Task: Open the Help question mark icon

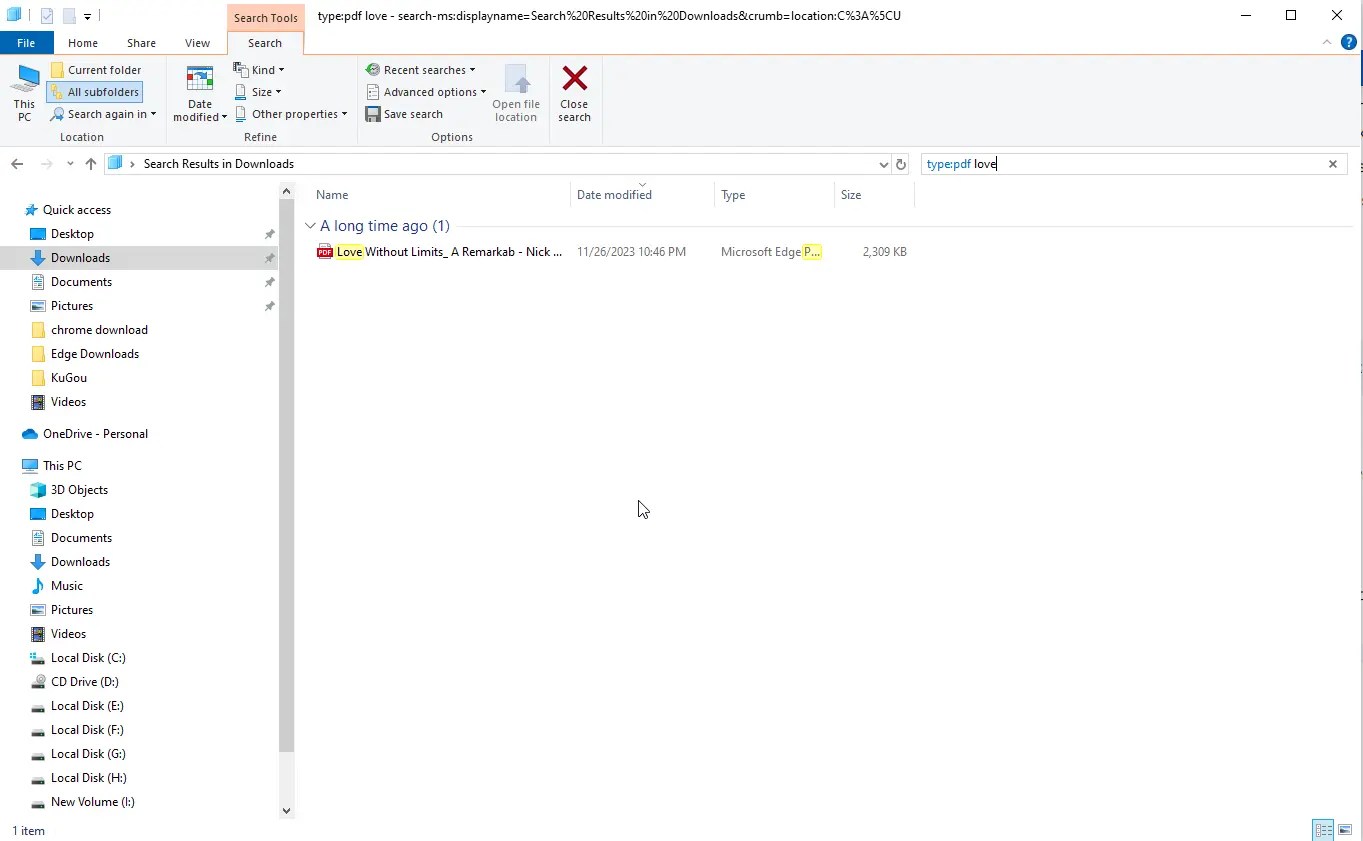Action: 1350,42
